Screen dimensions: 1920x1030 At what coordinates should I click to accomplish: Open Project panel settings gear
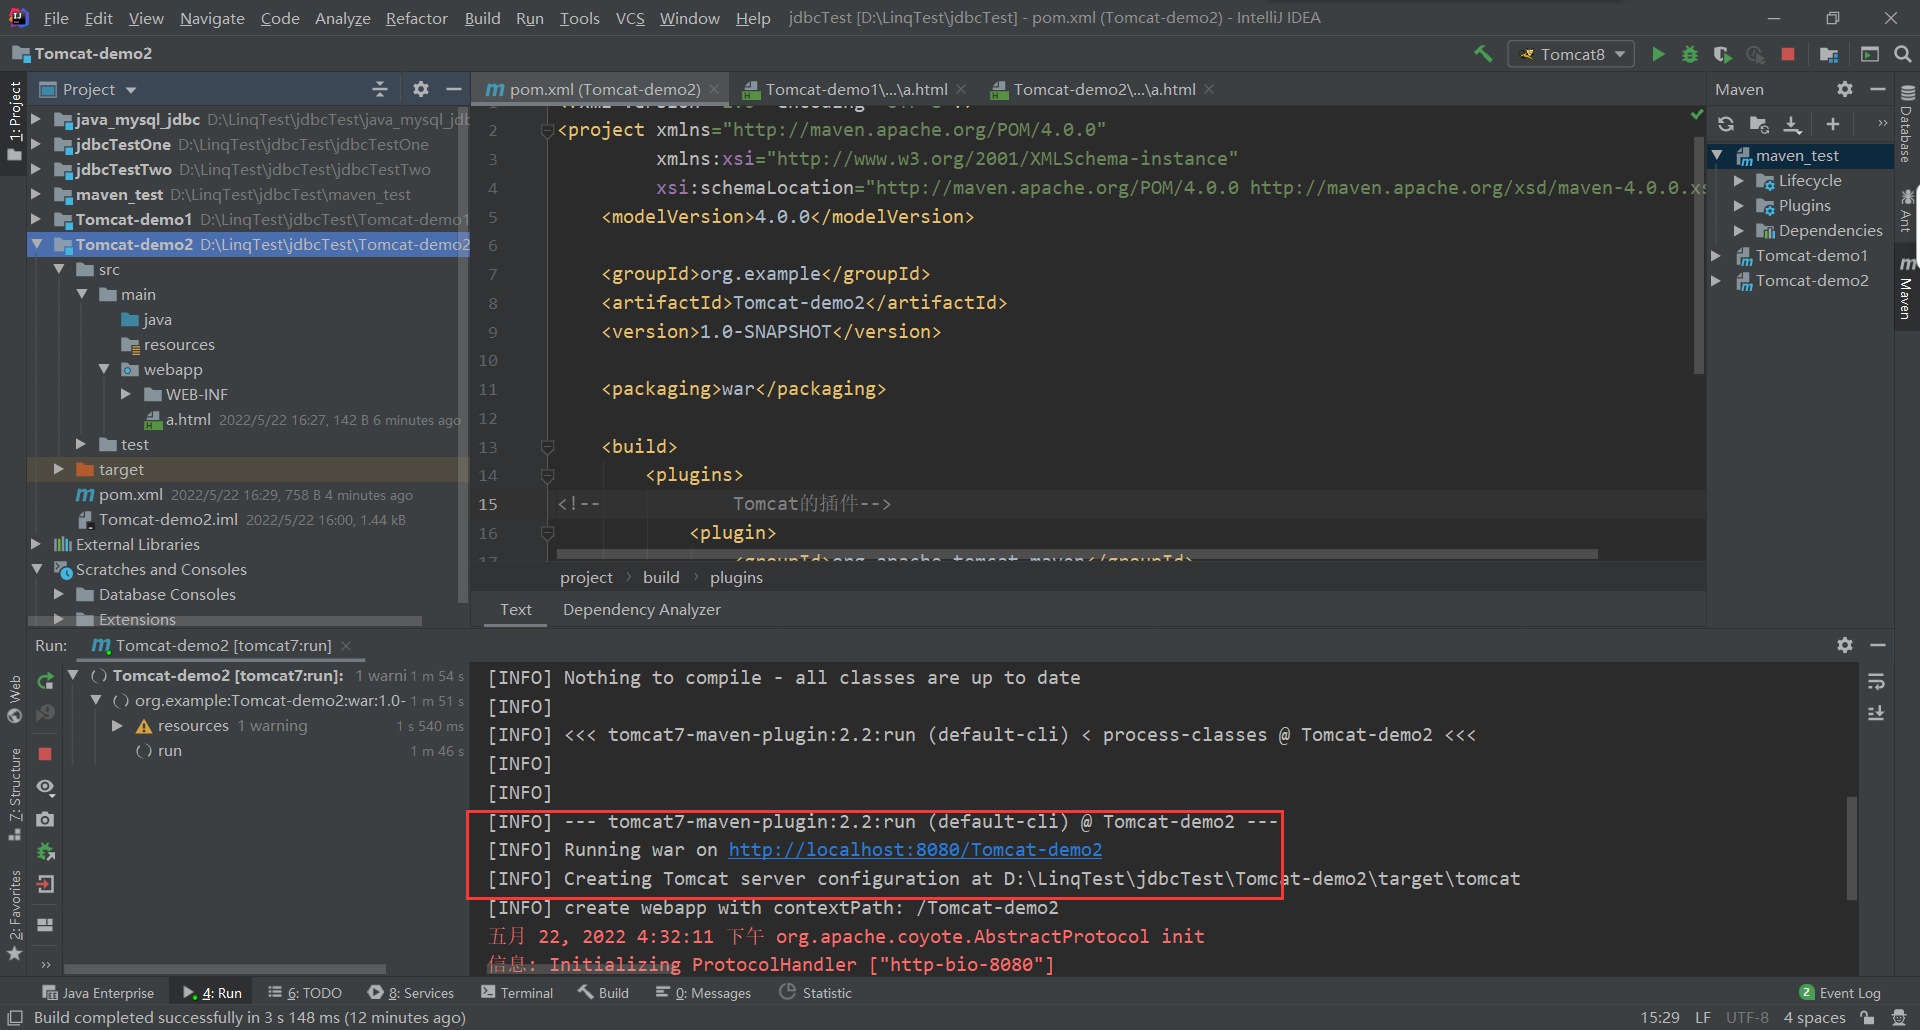click(x=421, y=89)
